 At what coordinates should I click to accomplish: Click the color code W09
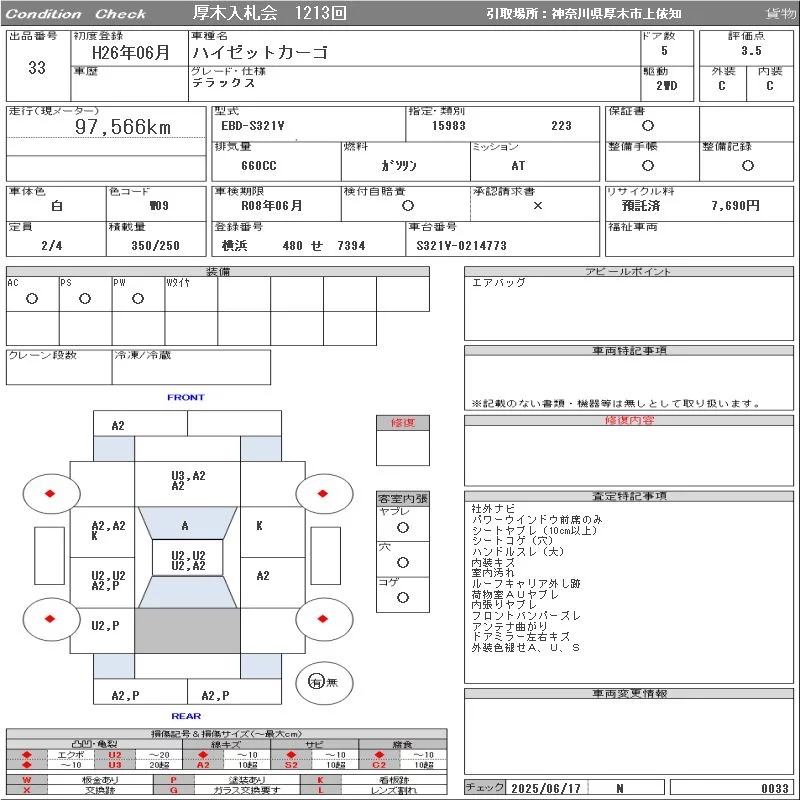tap(159, 206)
